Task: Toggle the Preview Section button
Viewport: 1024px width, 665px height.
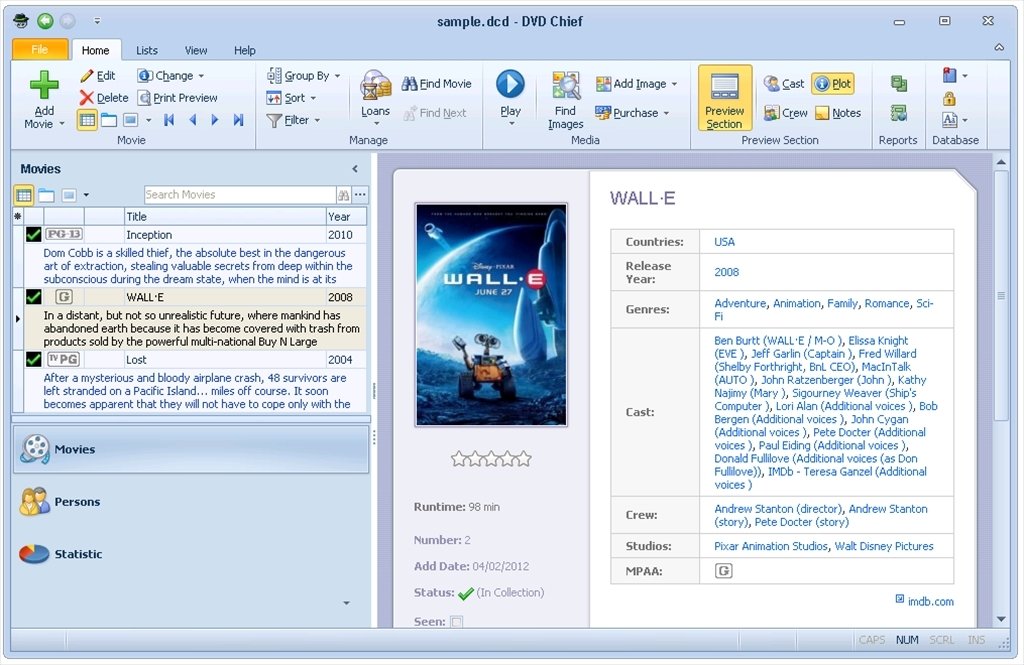Action: (x=725, y=98)
